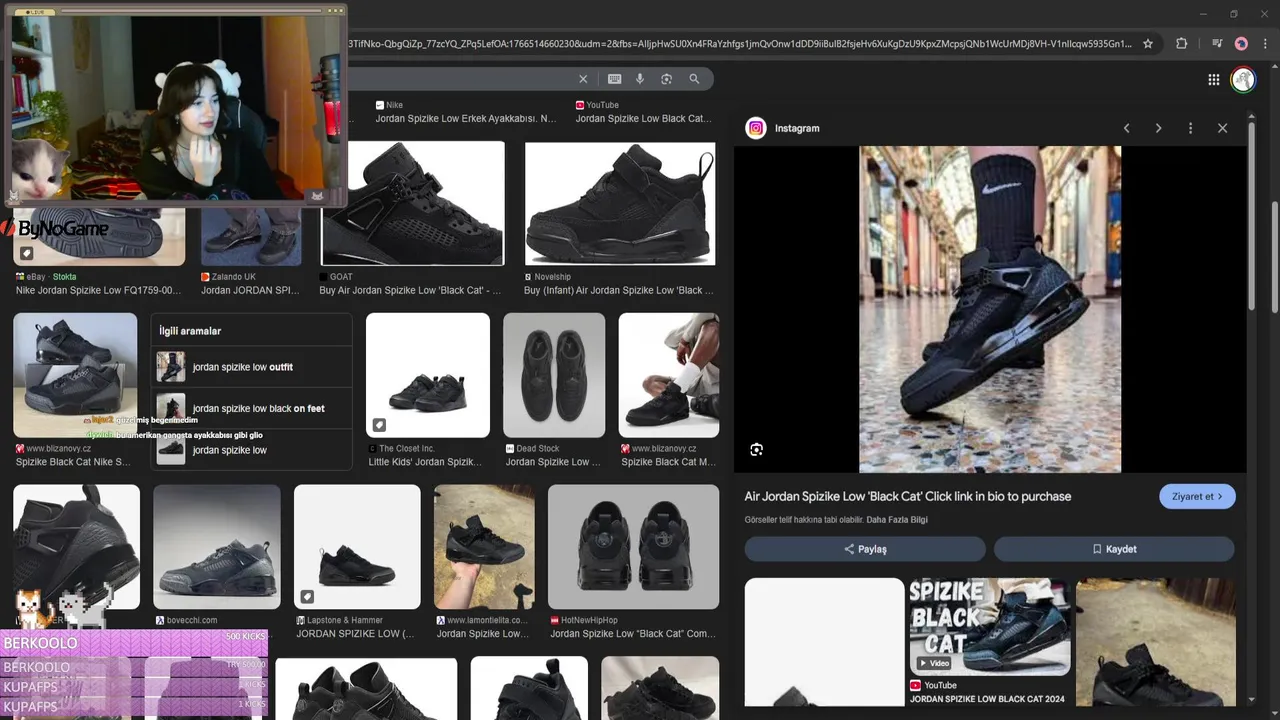Open lamontiellta.co hand-held sneaker thumbnail

tap(484, 547)
